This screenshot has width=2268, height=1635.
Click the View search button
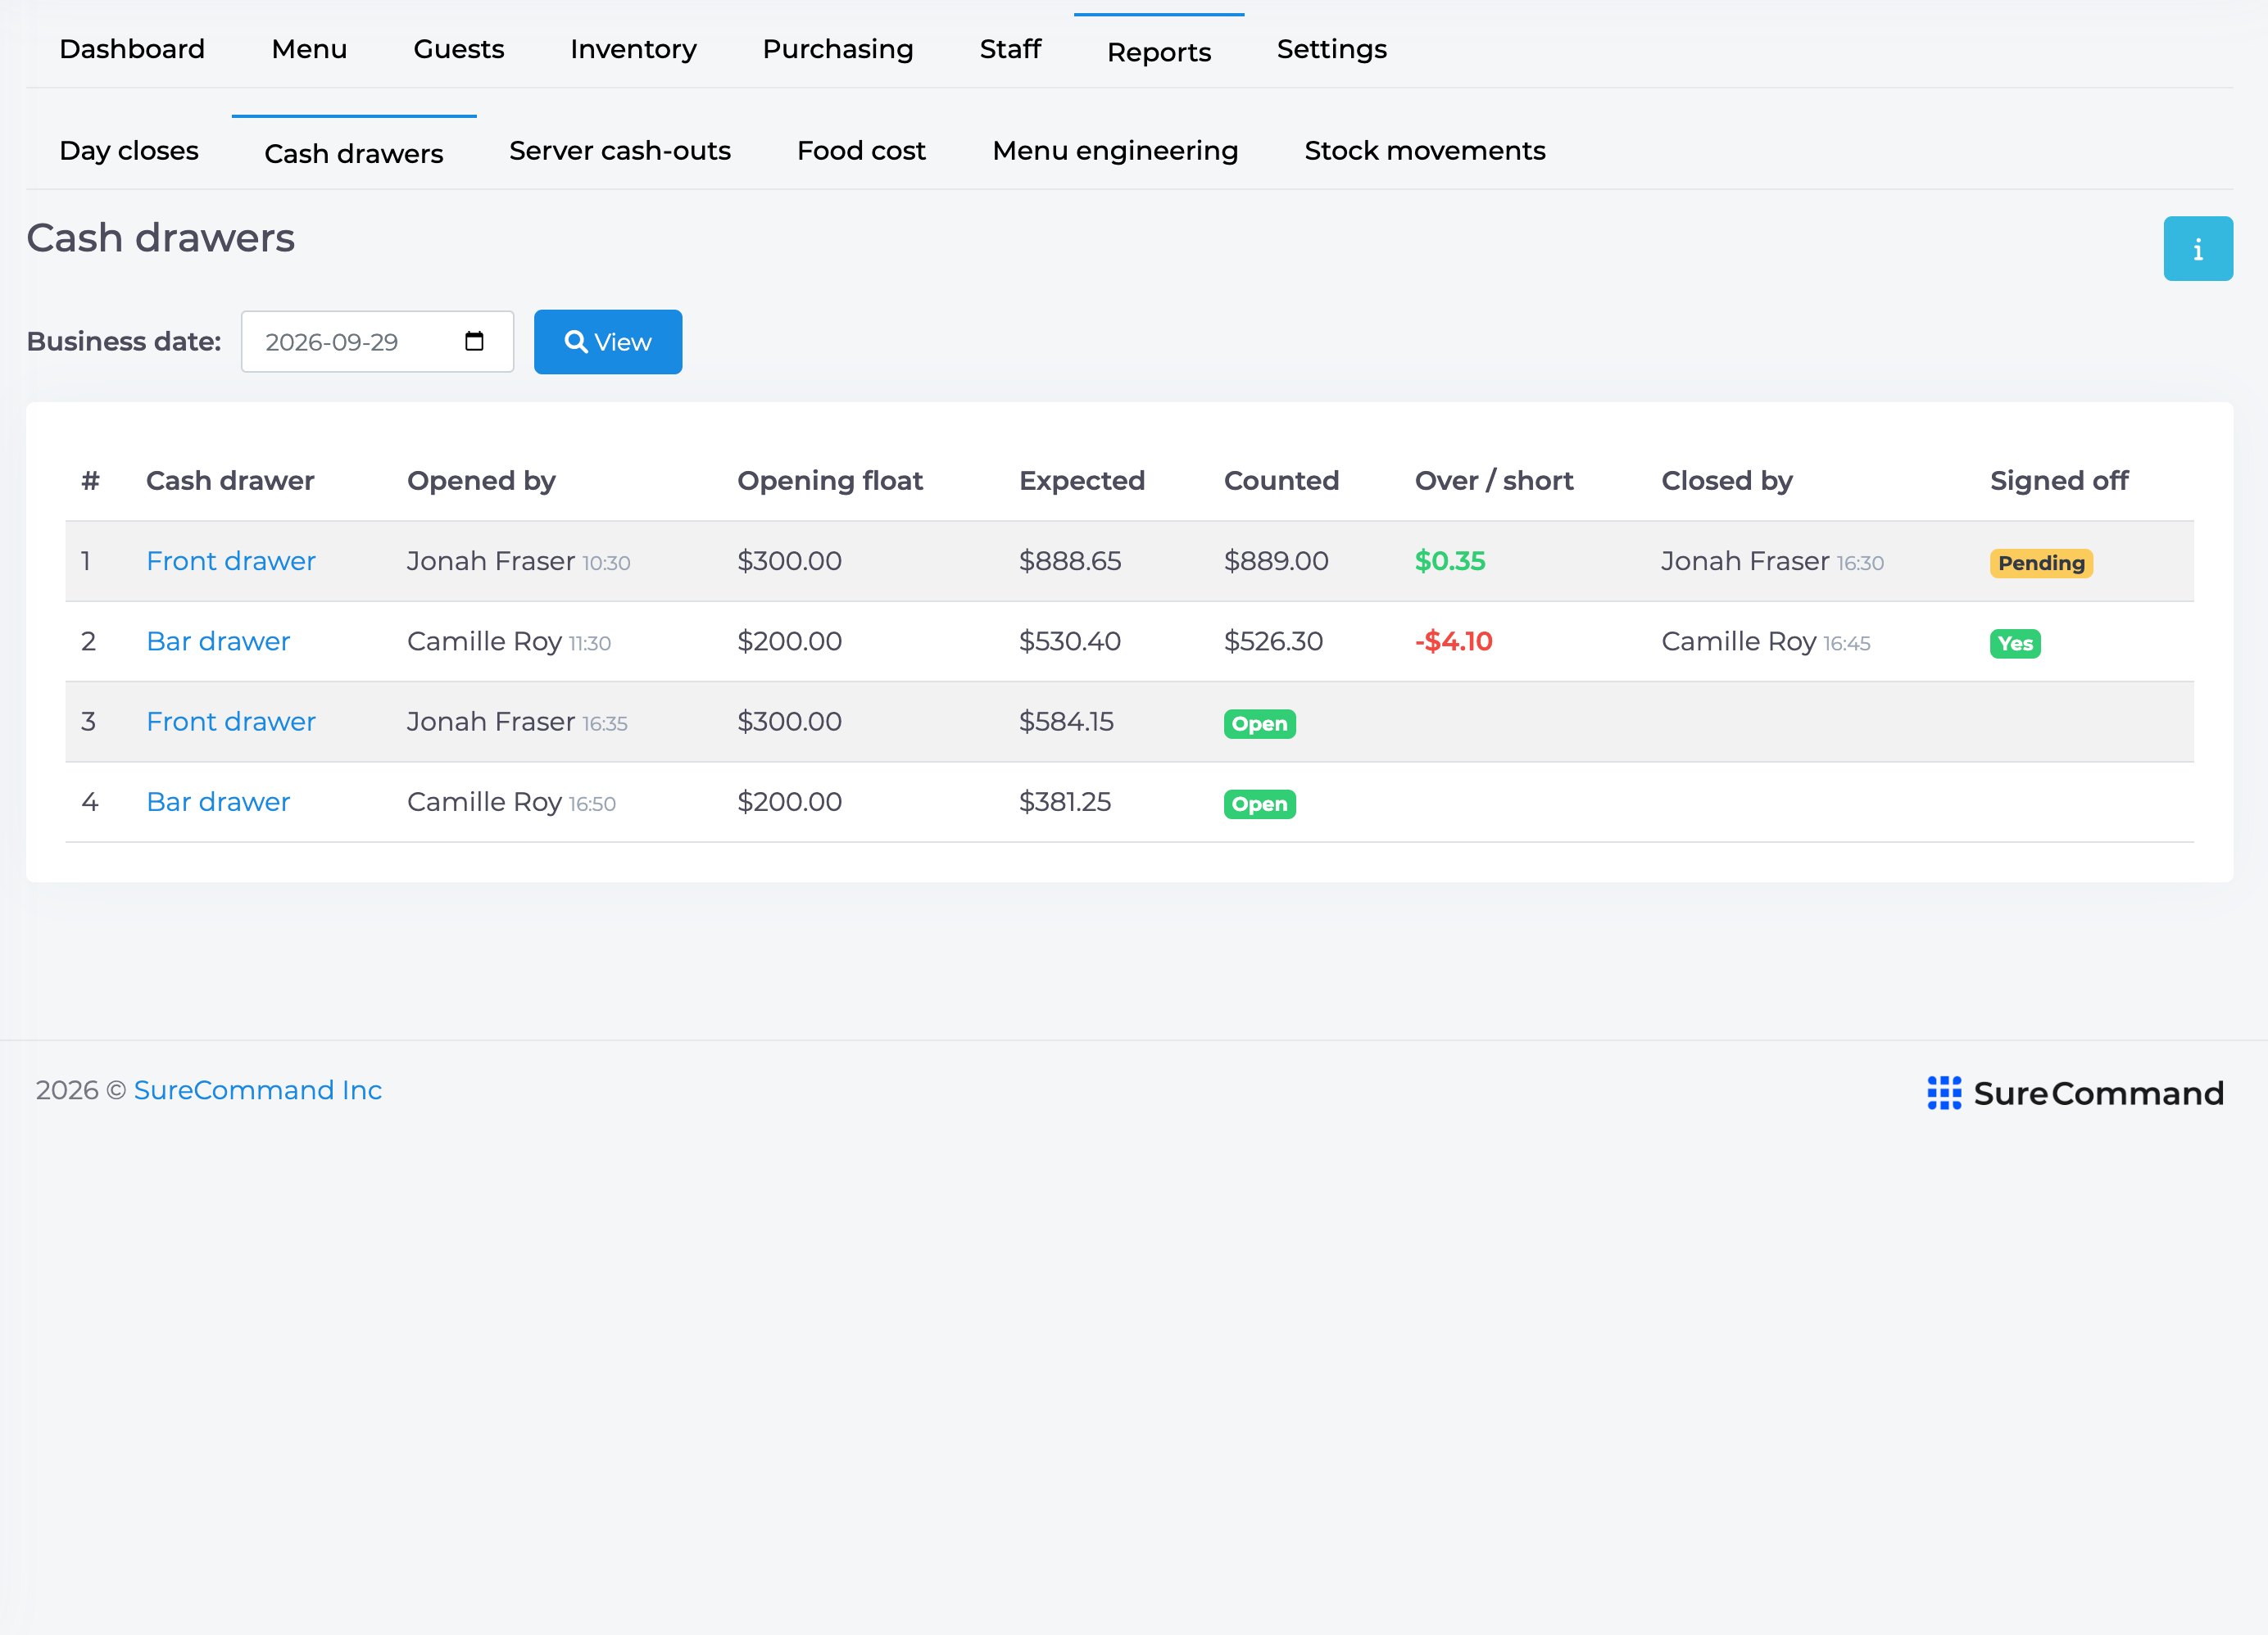(608, 342)
